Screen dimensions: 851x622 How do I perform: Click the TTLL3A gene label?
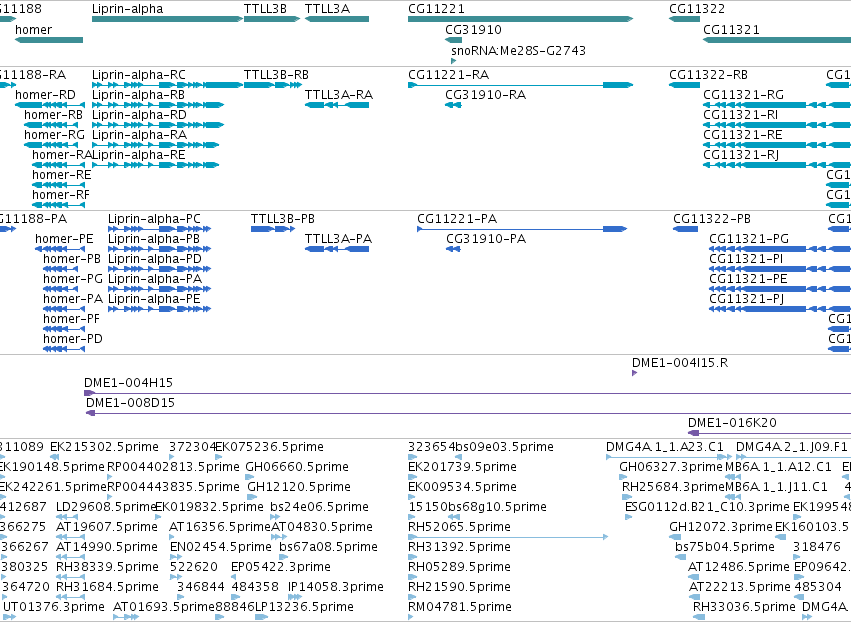pyautogui.click(x=327, y=9)
